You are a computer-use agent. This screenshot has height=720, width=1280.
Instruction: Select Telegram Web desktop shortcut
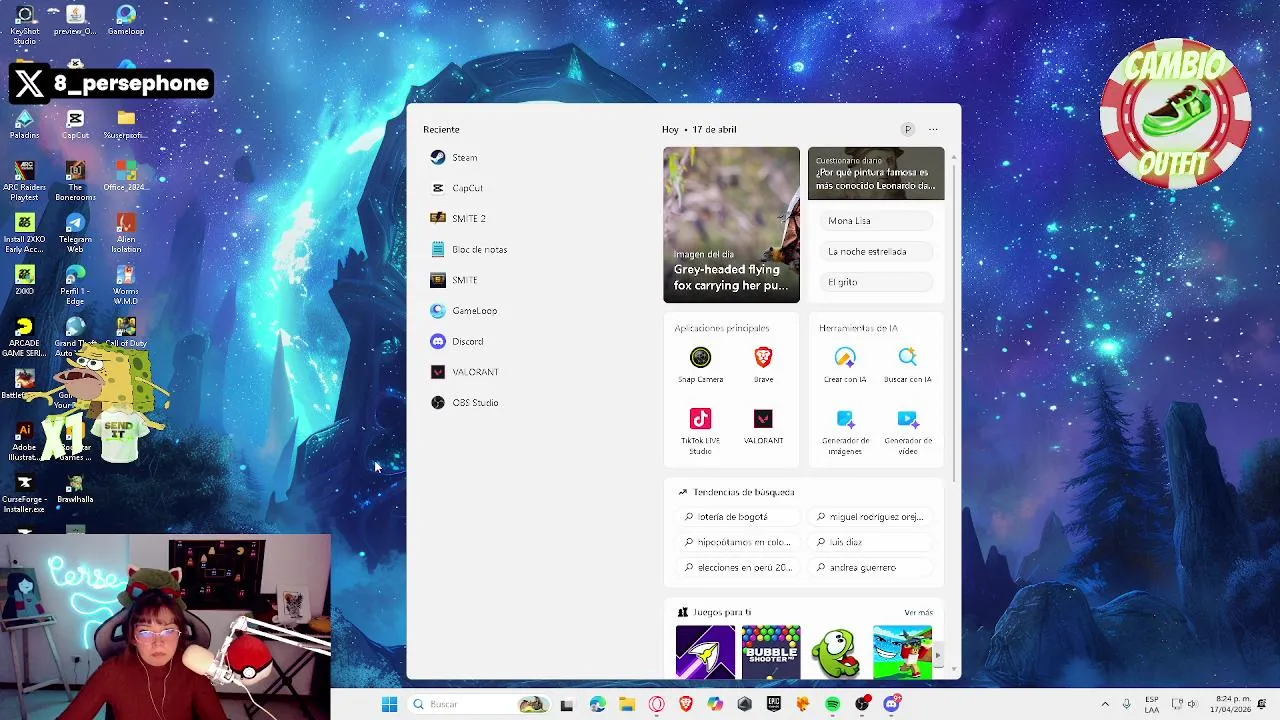pyautogui.click(x=75, y=232)
